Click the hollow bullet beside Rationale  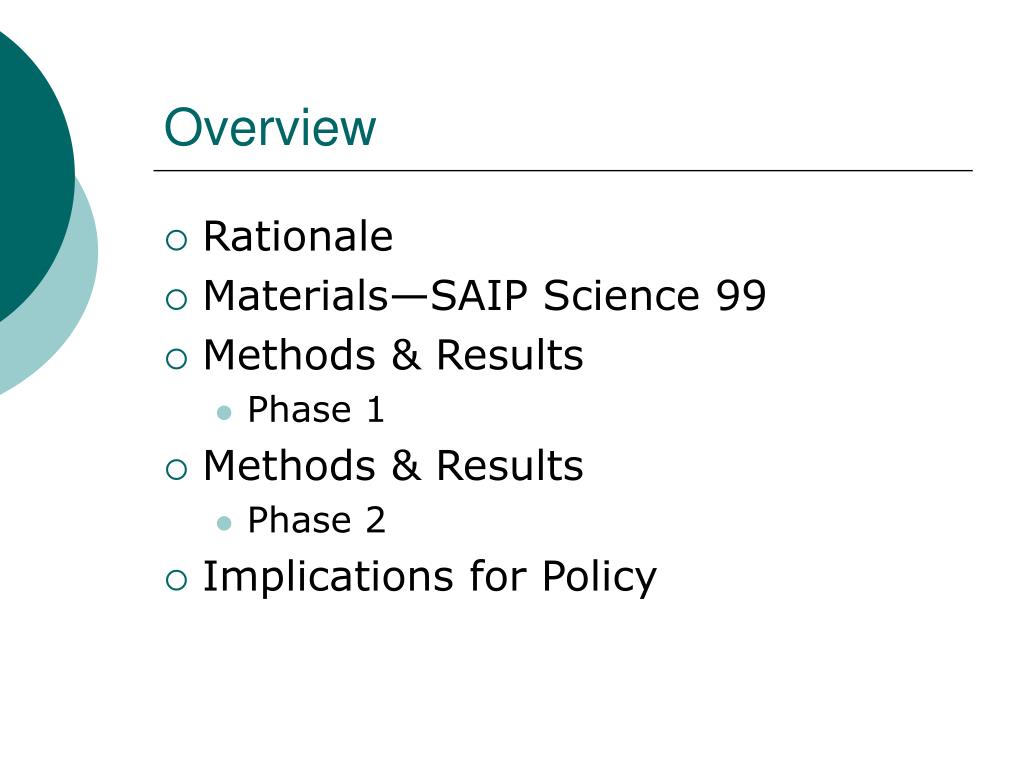[x=176, y=240]
